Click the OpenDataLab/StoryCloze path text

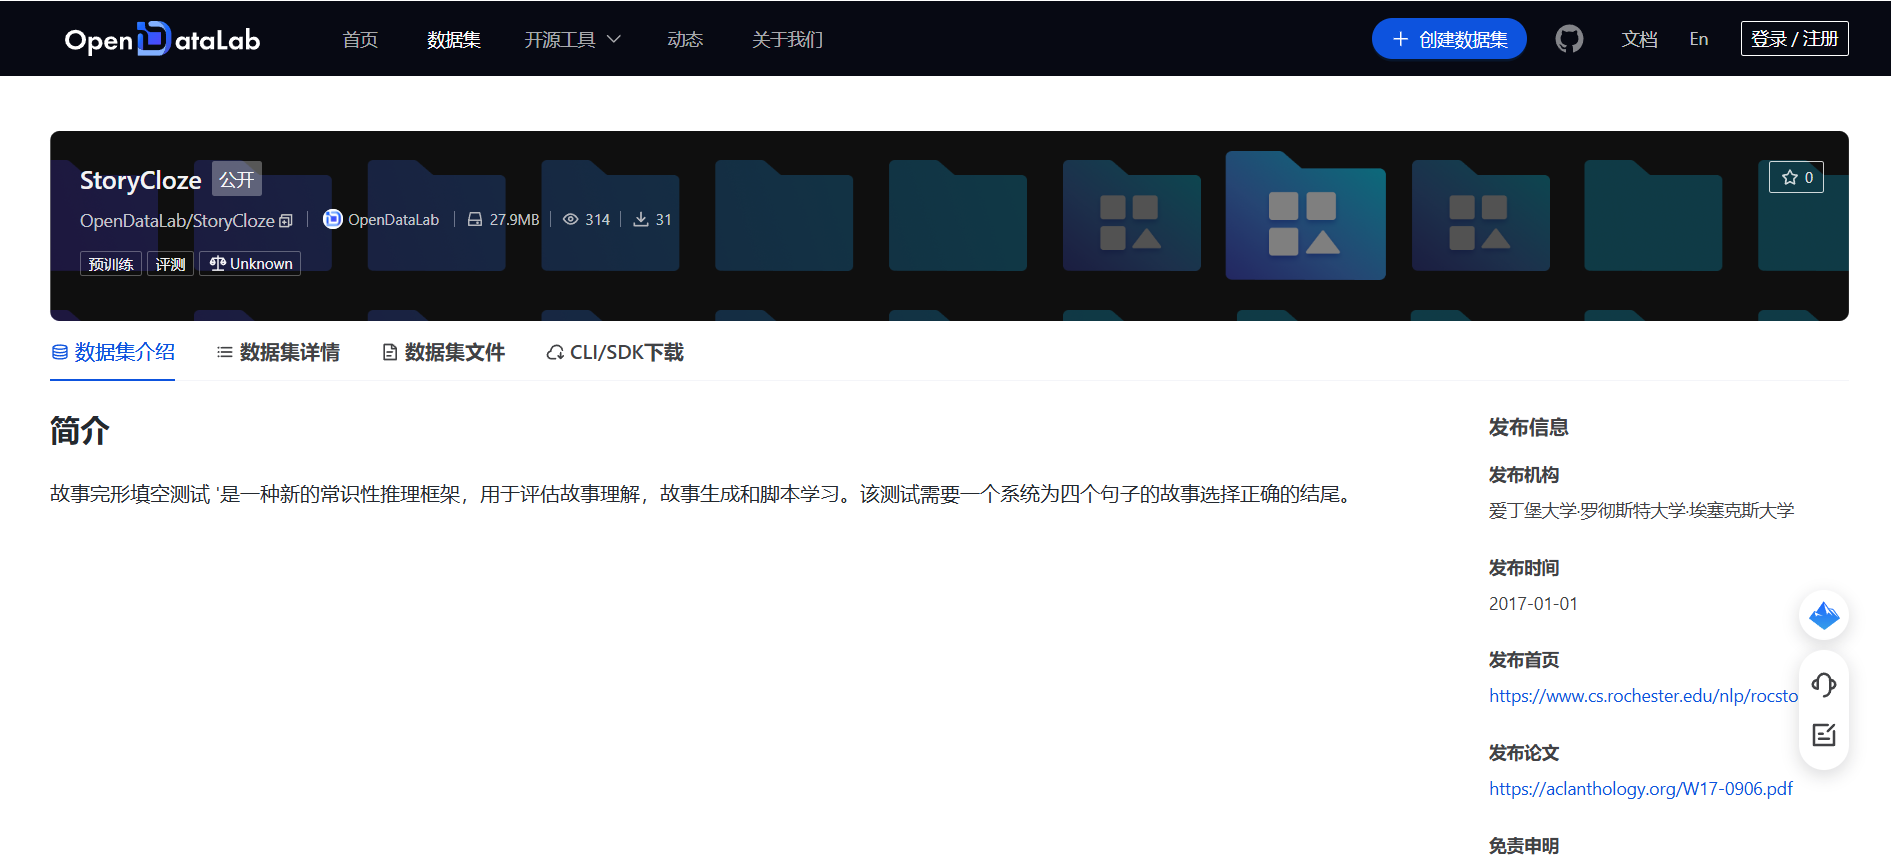click(x=177, y=221)
